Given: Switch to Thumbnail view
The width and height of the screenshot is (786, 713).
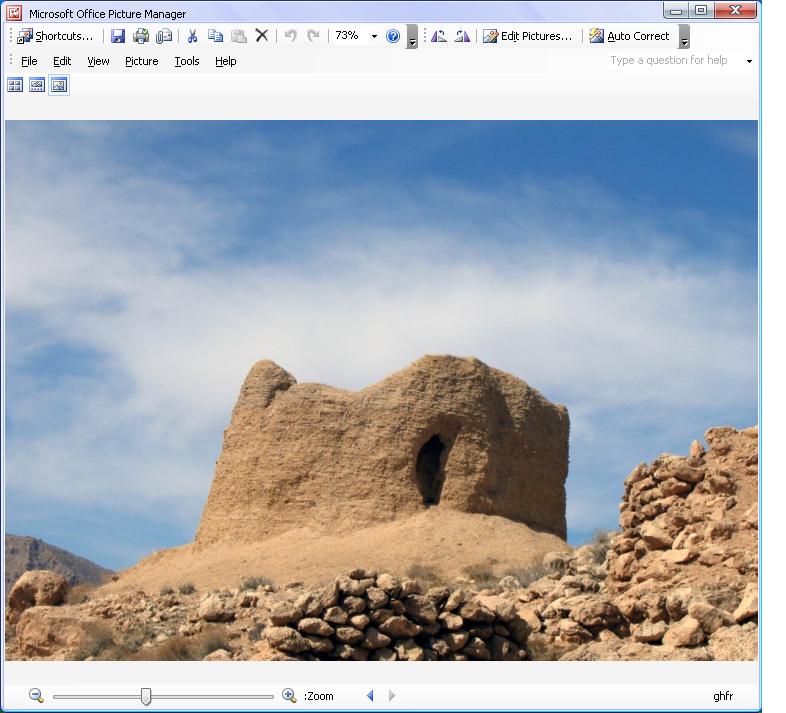Looking at the screenshot, I should click(15, 85).
